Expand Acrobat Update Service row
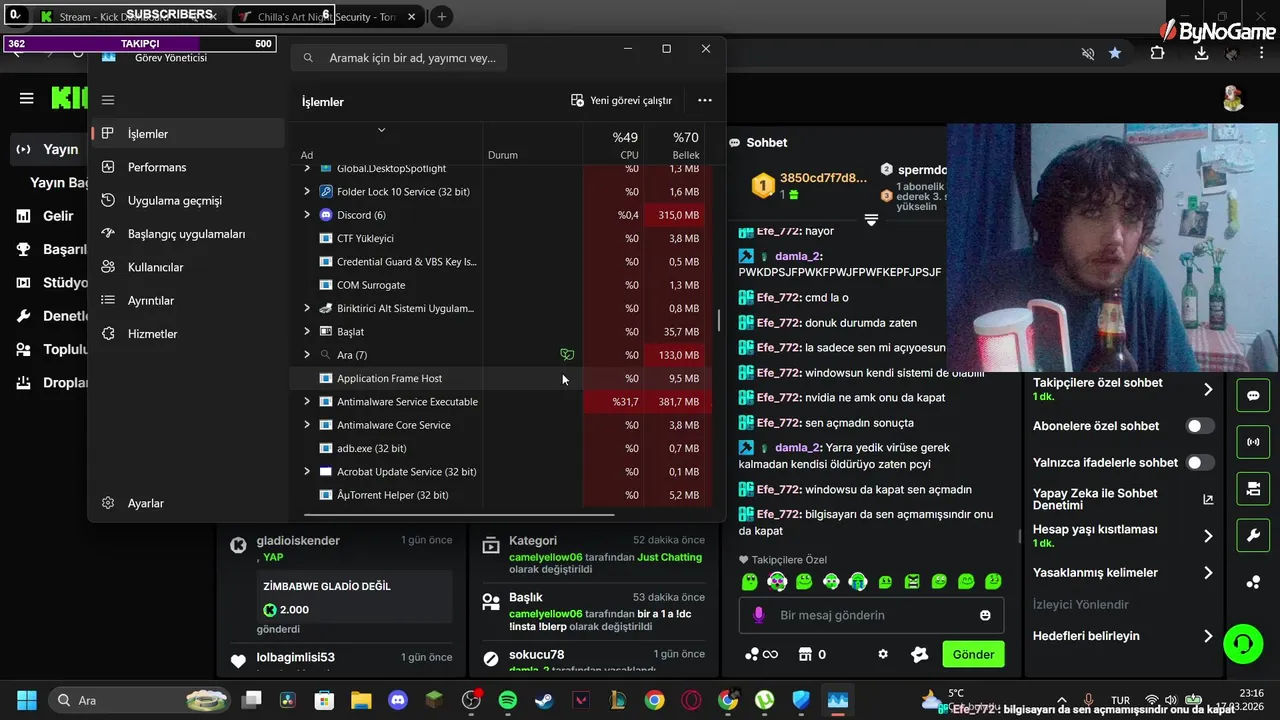Image resolution: width=1280 pixels, height=720 pixels. (307, 471)
